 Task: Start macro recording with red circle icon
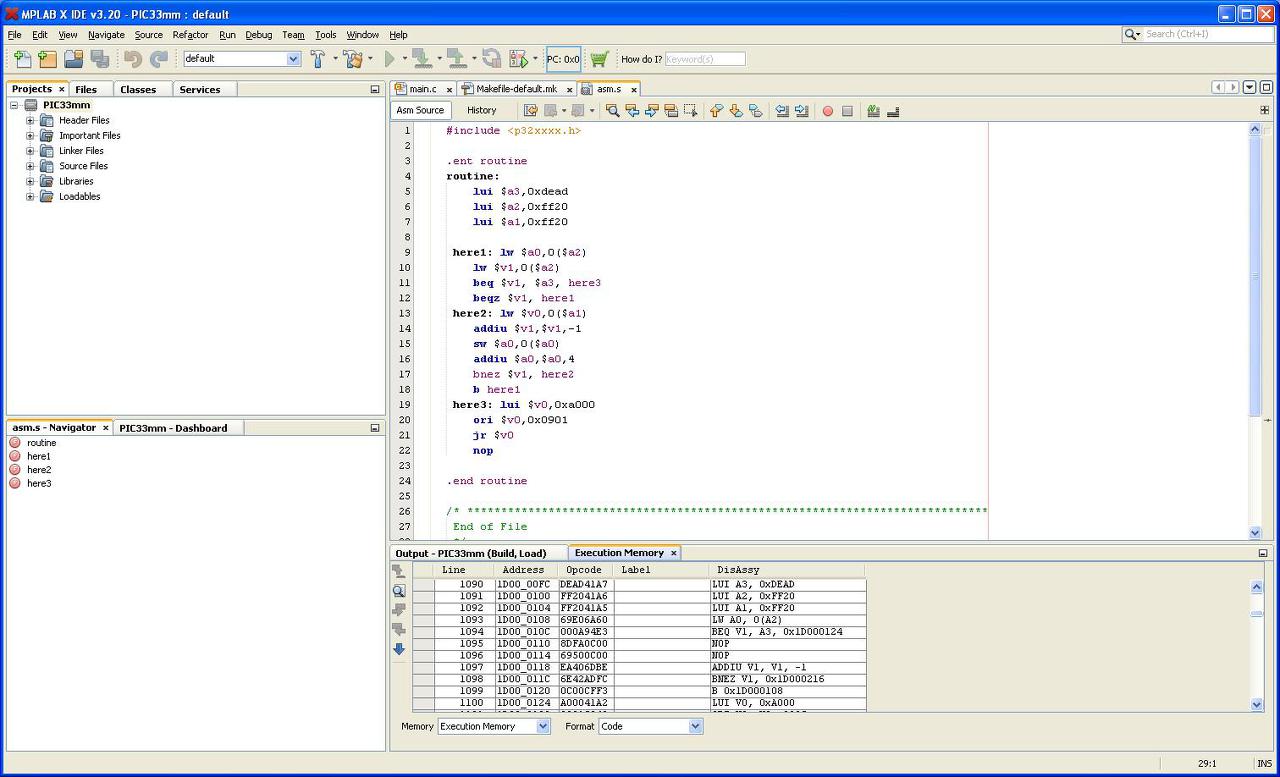[x=827, y=111]
